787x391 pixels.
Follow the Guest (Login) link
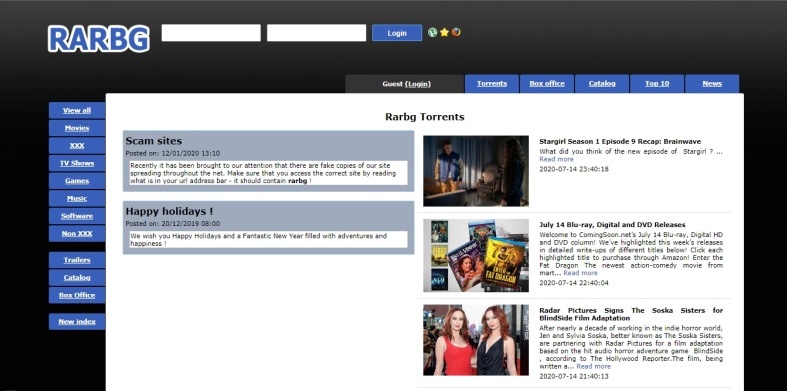coord(418,84)
